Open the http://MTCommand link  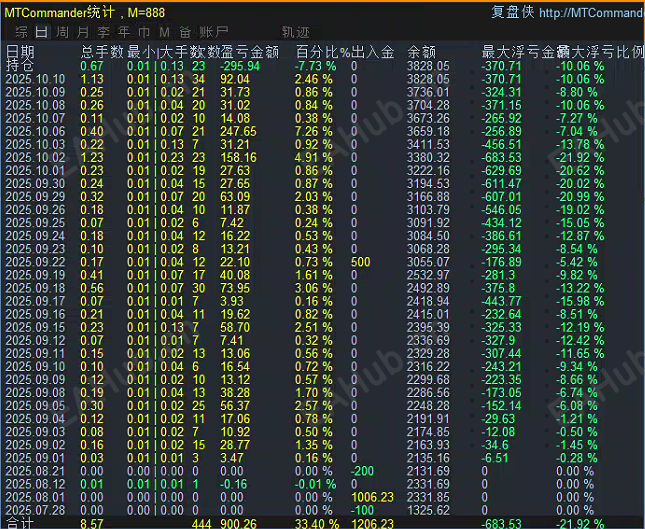click(x=591, y=13)
